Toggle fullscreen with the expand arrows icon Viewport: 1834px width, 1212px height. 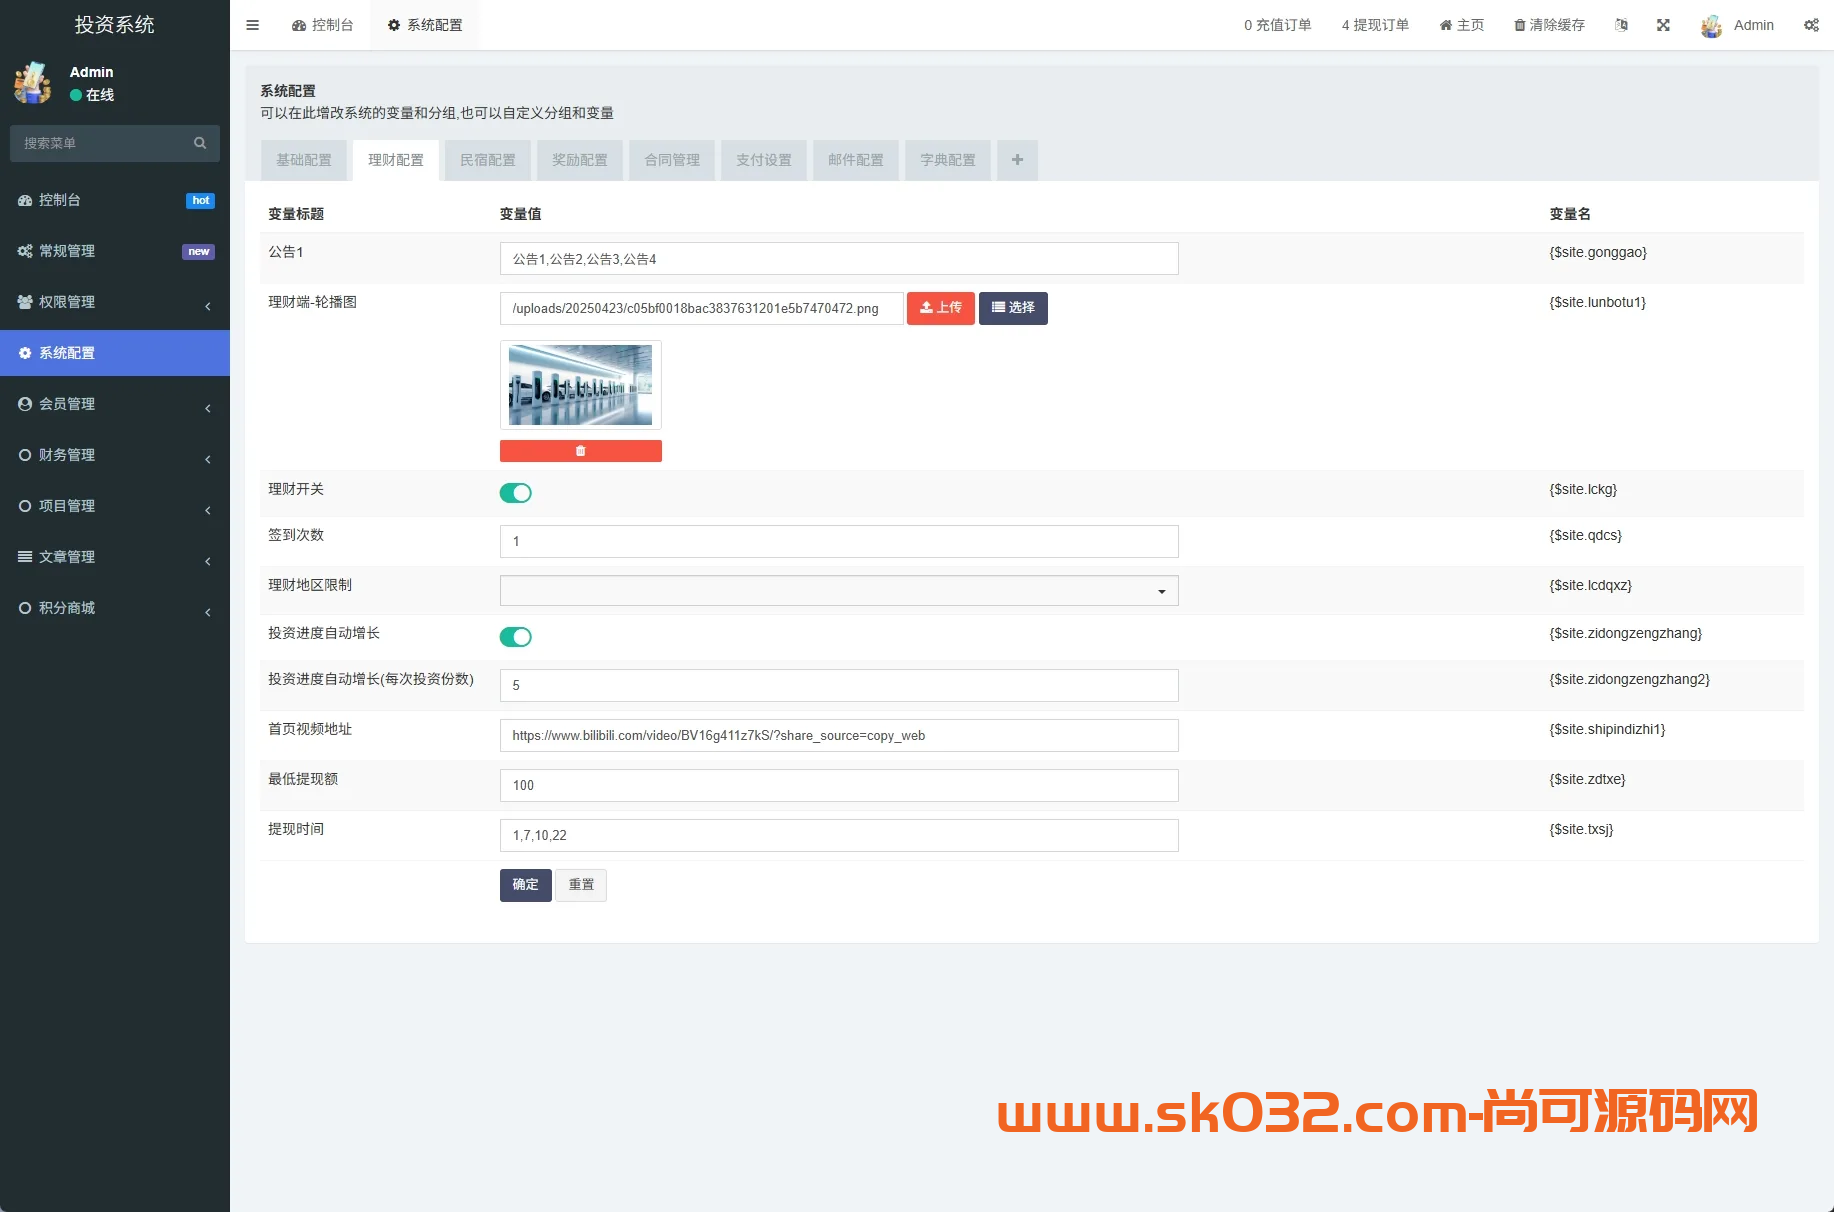pyautogui.click(x=1663, y=25)
